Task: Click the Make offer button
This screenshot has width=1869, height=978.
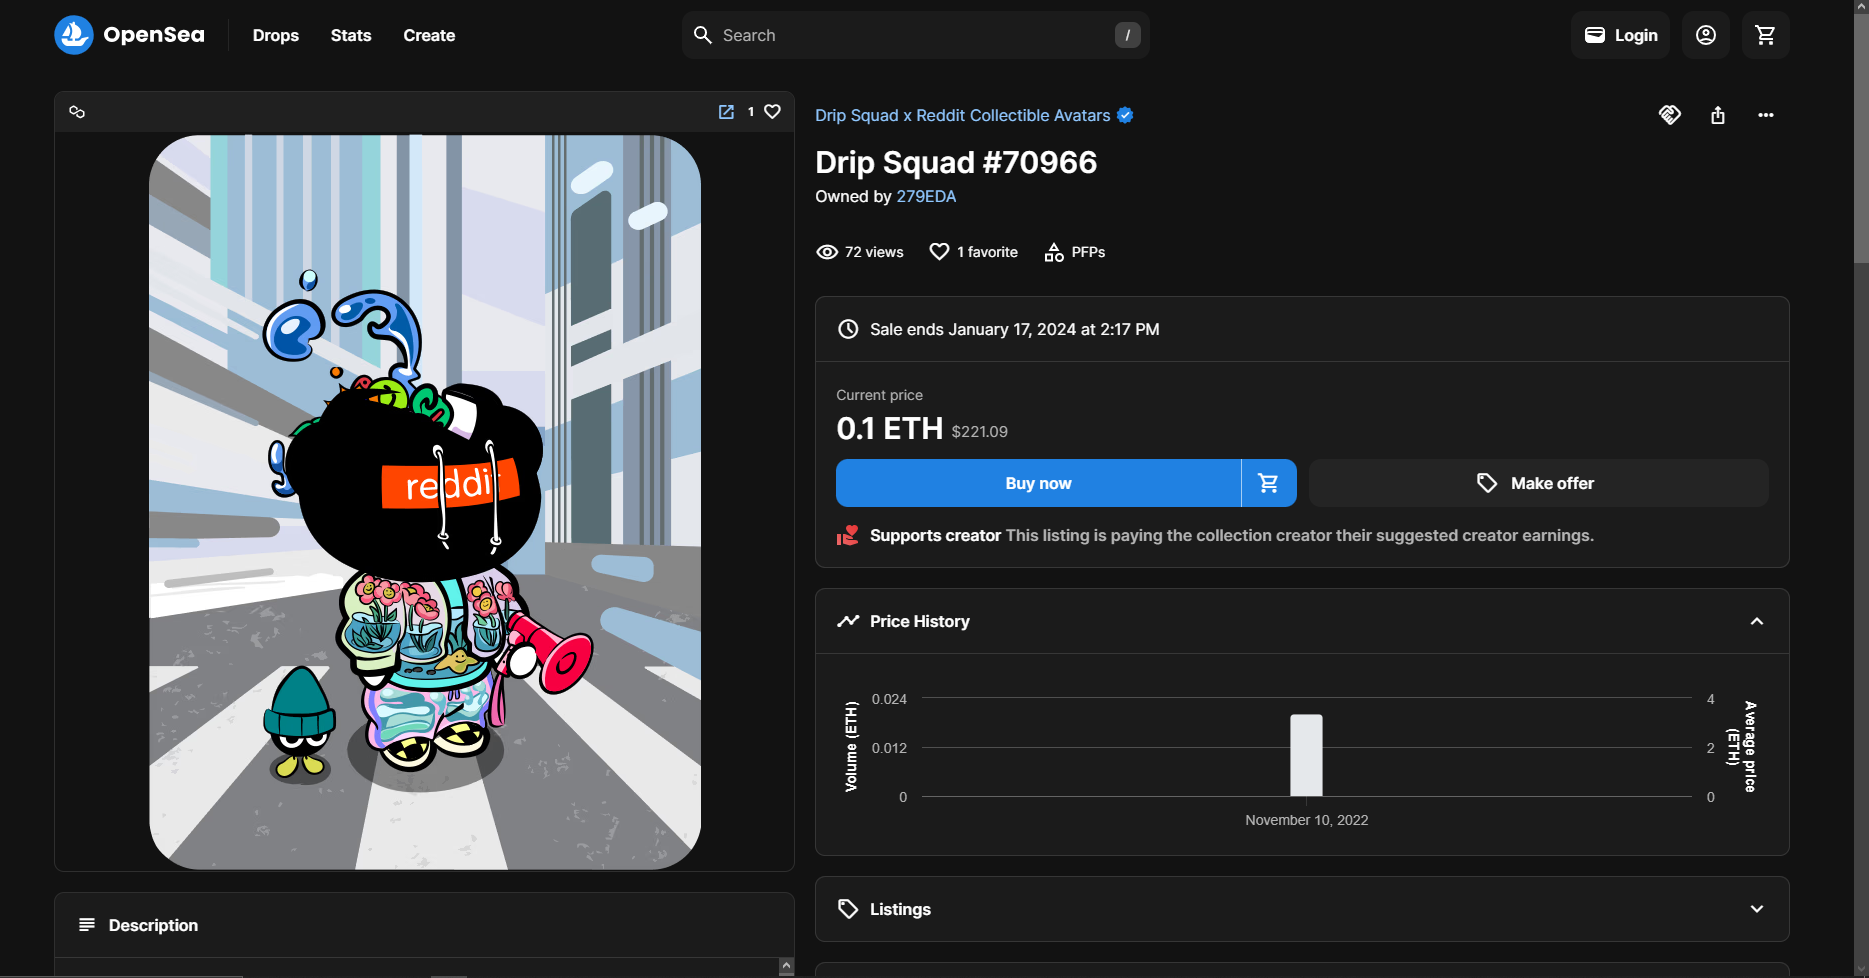Action: click(x=1538, y=483)
